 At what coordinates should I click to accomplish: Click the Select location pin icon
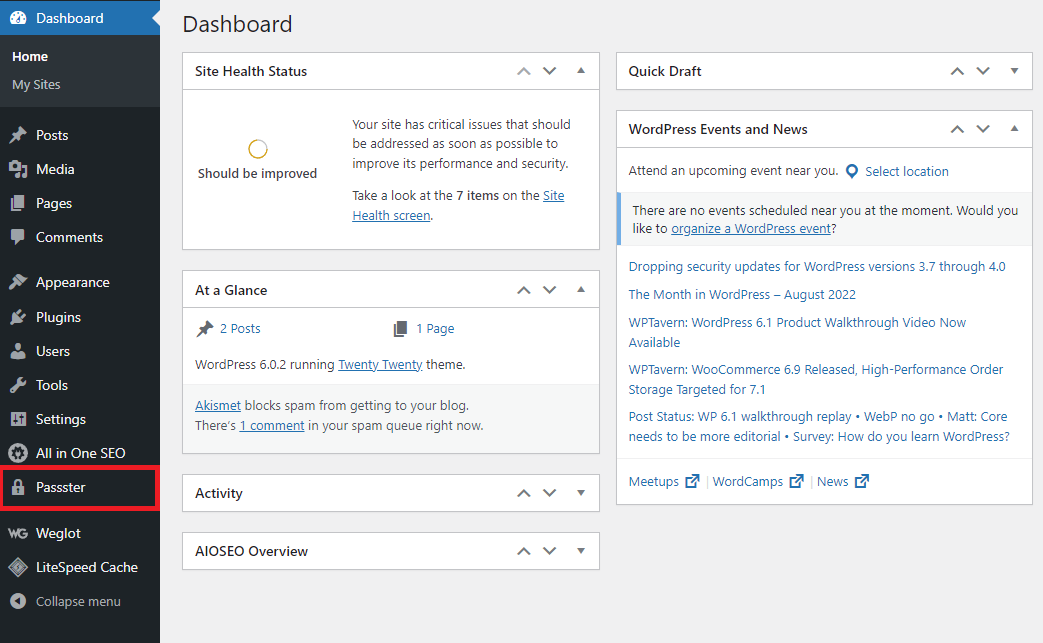(x=851, y=171)
